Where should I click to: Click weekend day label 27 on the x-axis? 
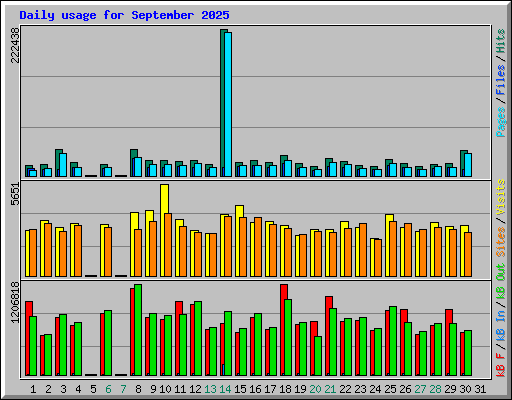(x=420, y=389)
